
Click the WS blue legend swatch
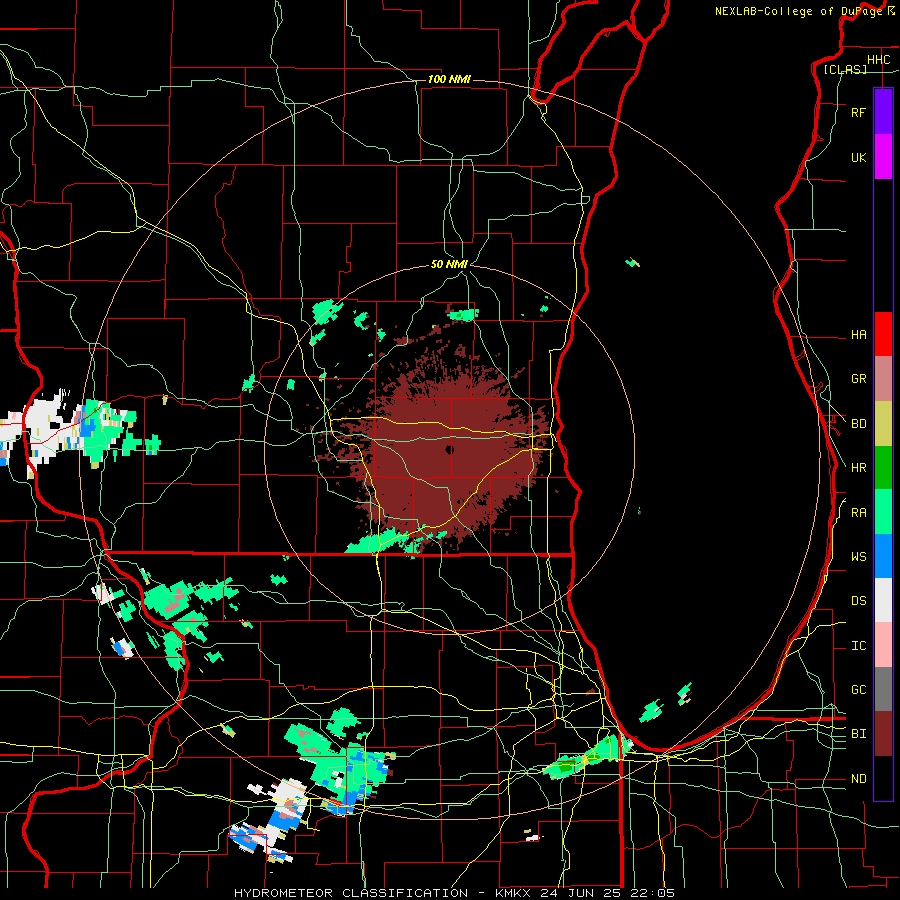(x=883, y=556)
